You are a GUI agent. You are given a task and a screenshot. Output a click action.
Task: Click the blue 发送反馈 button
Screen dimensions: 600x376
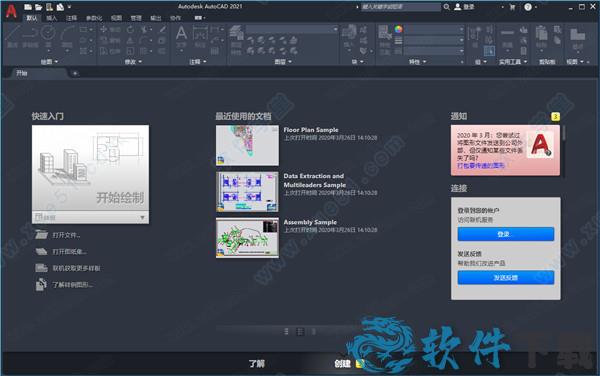click(x=505, y=278)
